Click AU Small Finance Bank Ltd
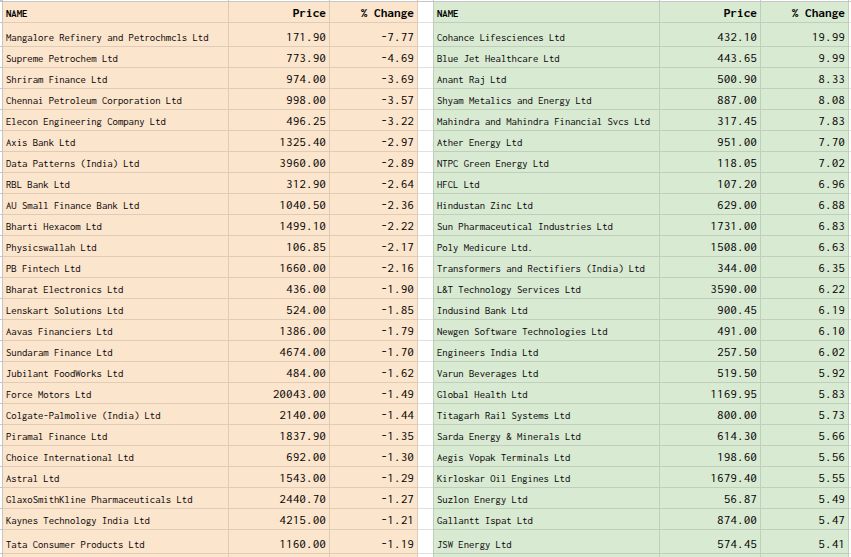Image resolution: width=851 pixels, height=557 pixels. click(x=72, y=206)
